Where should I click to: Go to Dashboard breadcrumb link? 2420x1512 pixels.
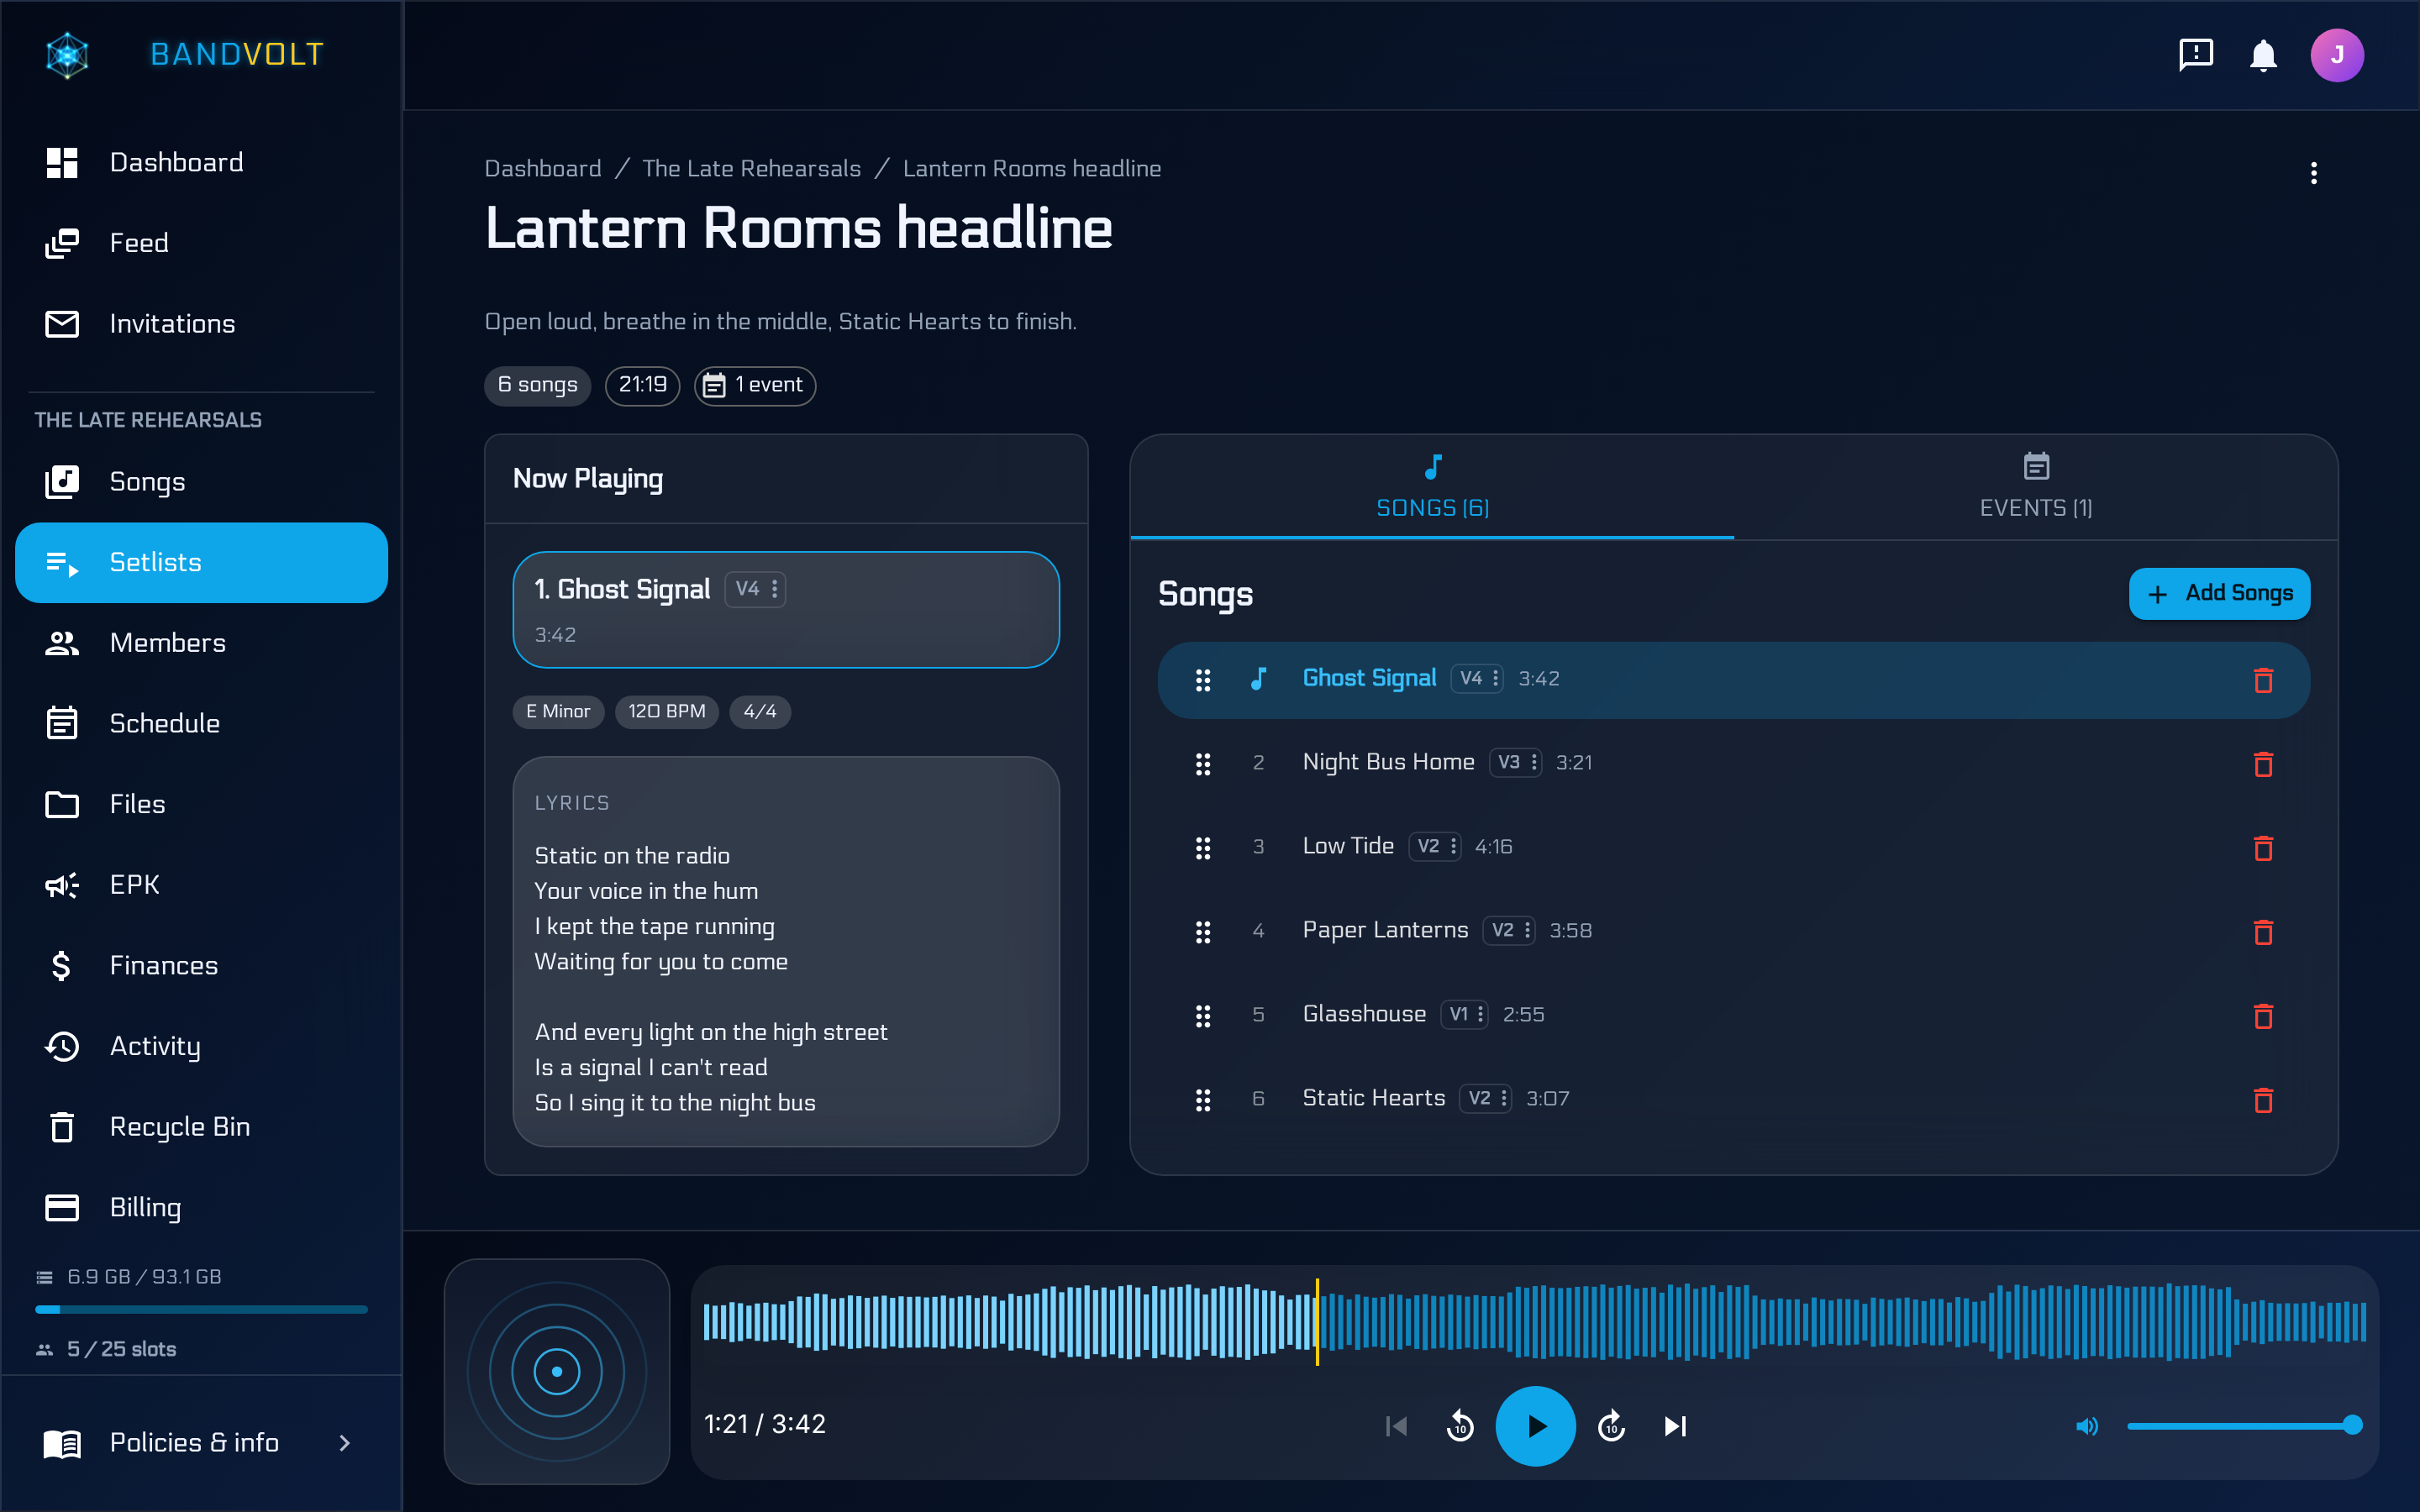click(543, 169)
